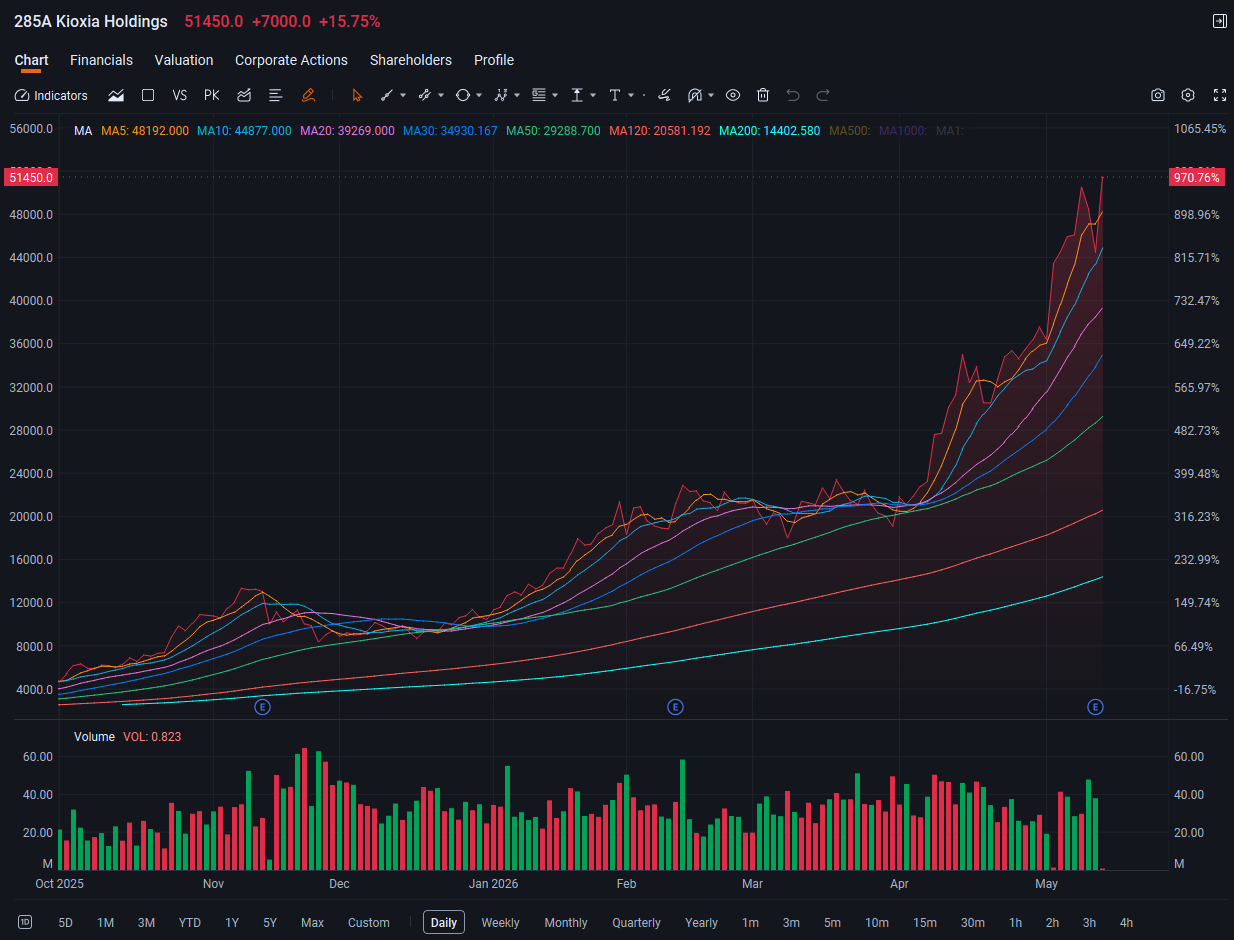Click the PK comparison icon
This screenshot has height=940, width=1234.
click(212, 95)
